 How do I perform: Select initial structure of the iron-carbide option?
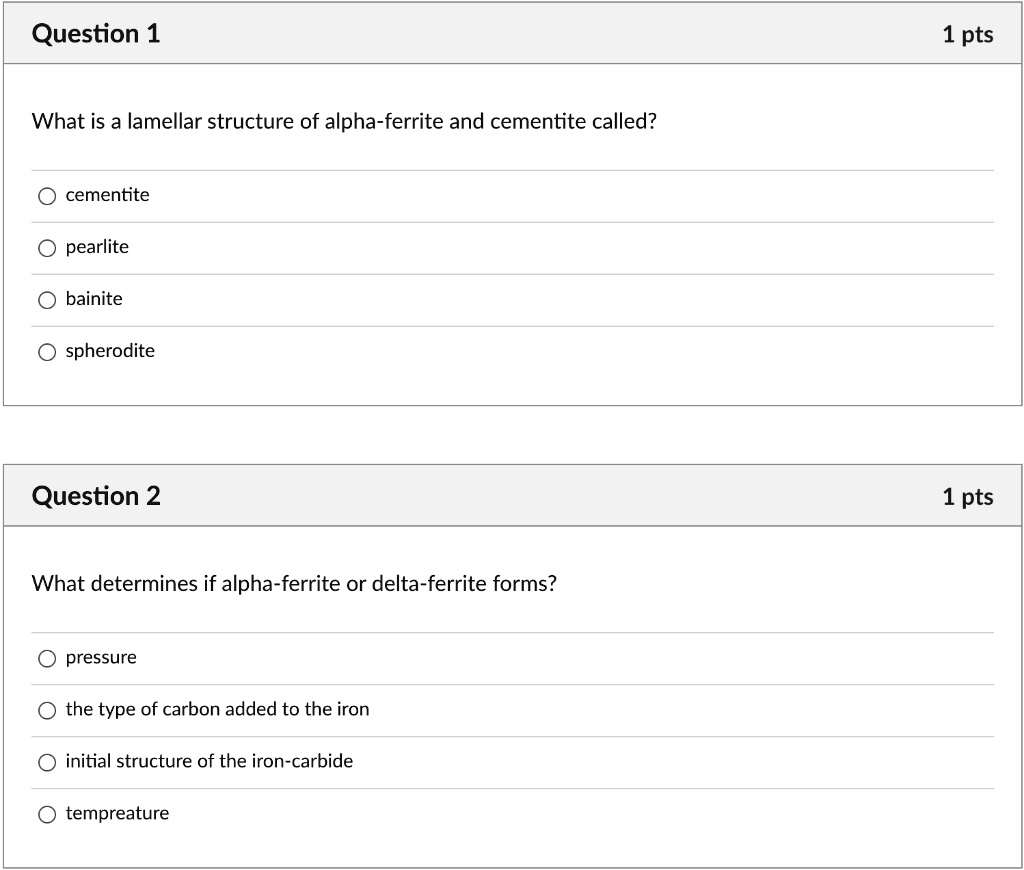coord(209,762)
